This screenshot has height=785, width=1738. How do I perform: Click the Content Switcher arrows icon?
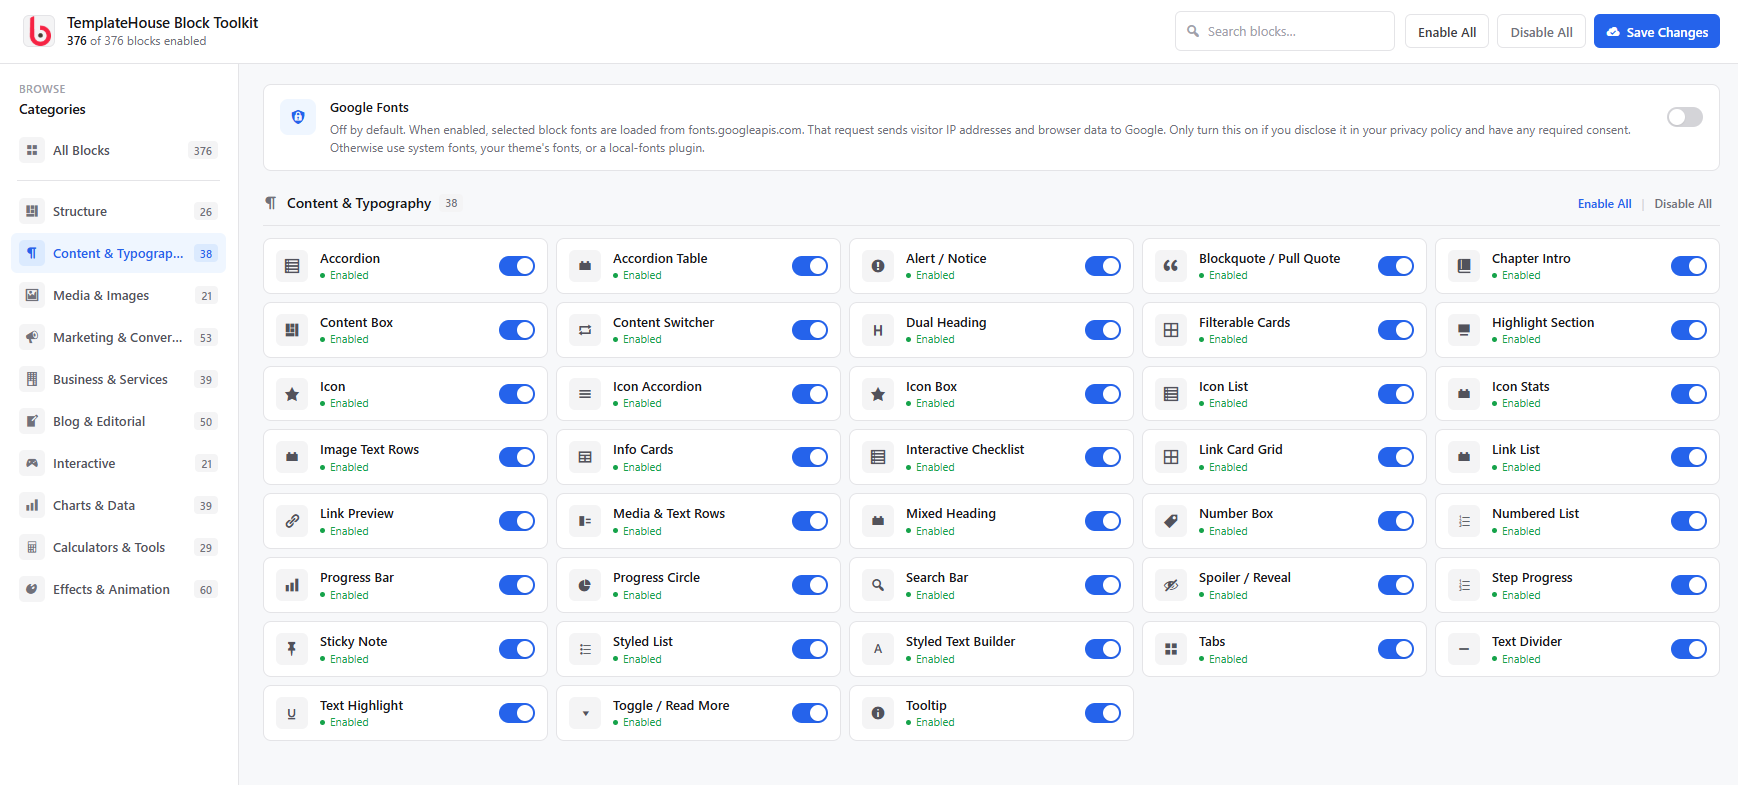pos(585,330)
